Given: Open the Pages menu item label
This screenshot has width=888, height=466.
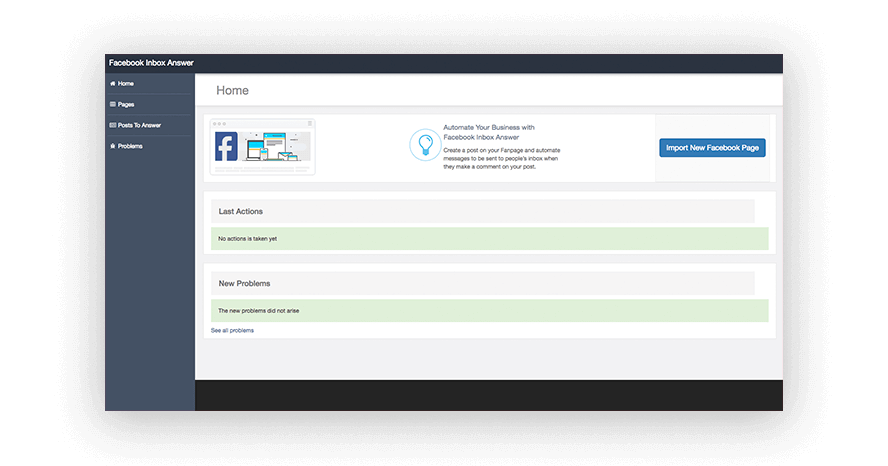Looking at the screenshot, I should point(126,104).
